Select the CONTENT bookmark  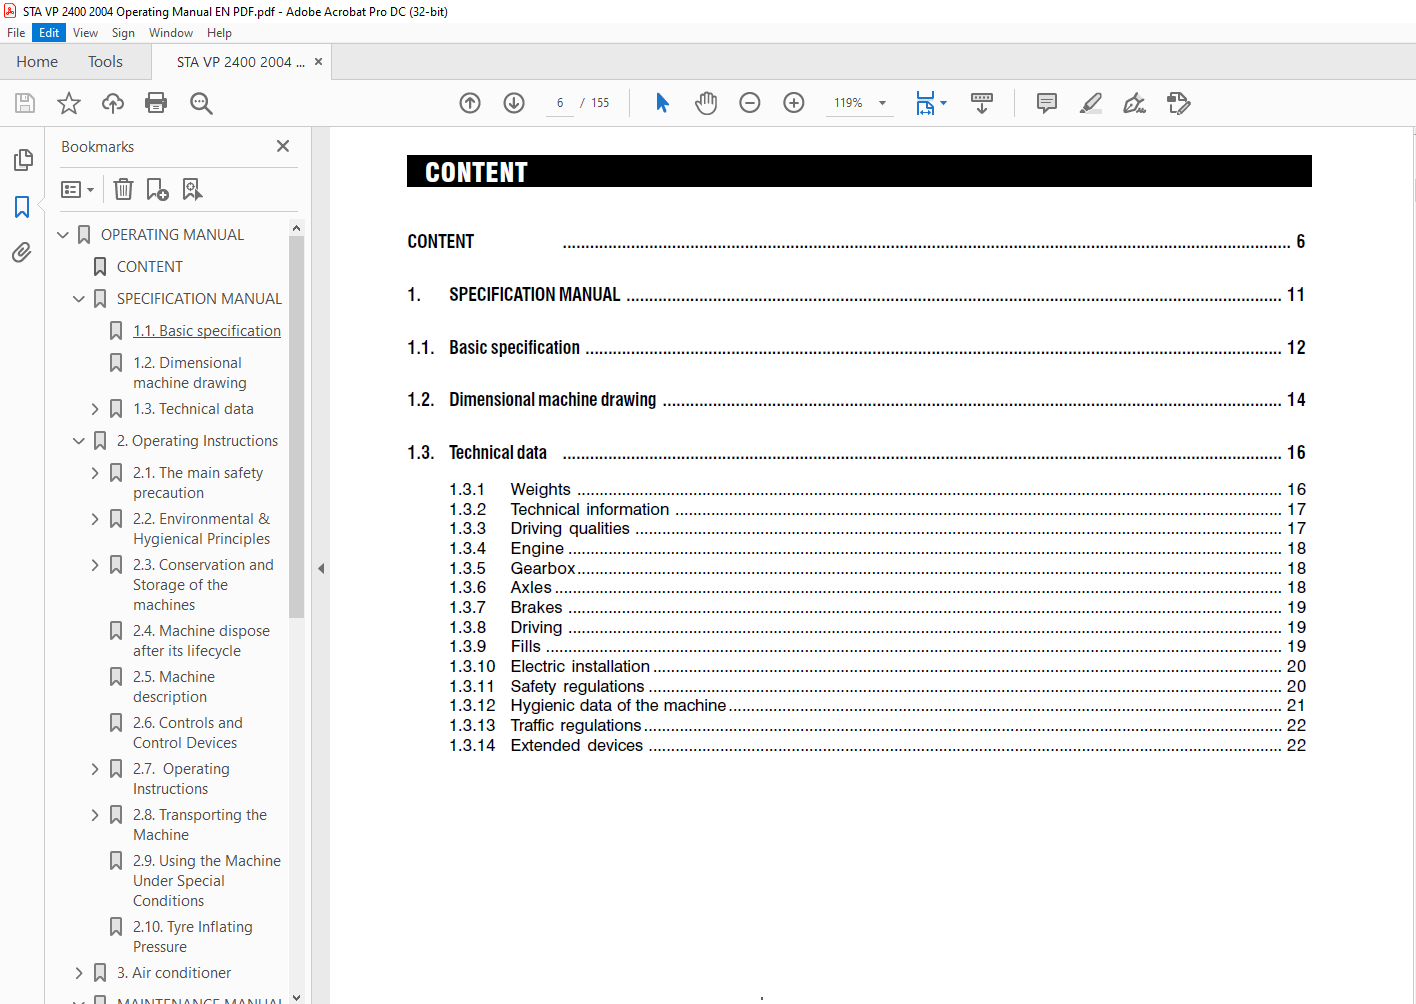[x=150, y=267]
